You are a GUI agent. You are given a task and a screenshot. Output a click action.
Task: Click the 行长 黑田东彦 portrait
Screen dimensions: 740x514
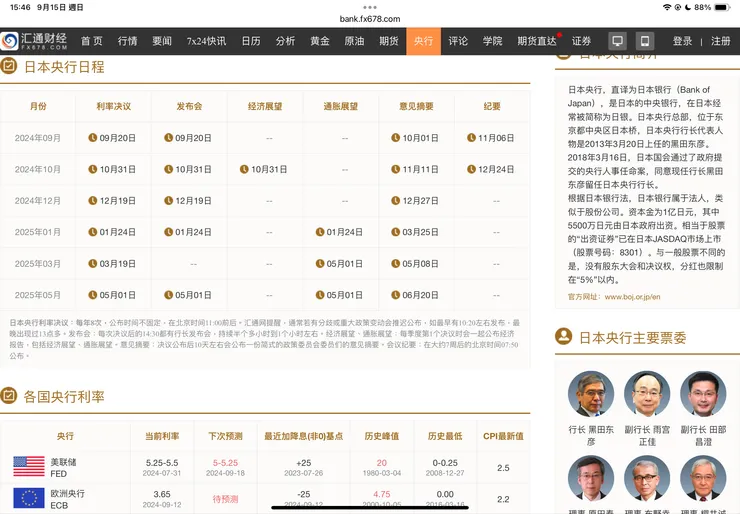591,394
